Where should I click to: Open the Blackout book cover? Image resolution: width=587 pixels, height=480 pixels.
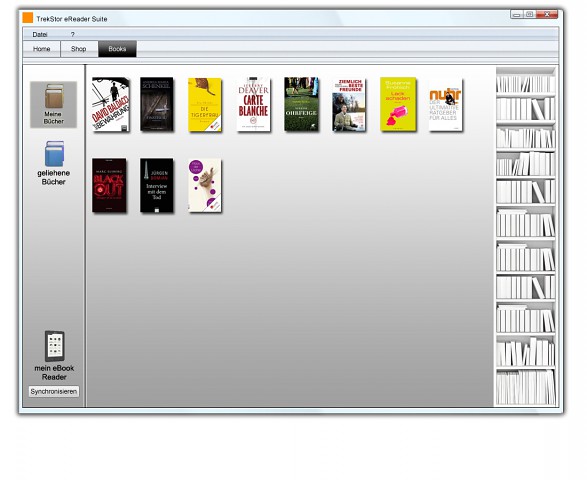click(x=109, y=185)
